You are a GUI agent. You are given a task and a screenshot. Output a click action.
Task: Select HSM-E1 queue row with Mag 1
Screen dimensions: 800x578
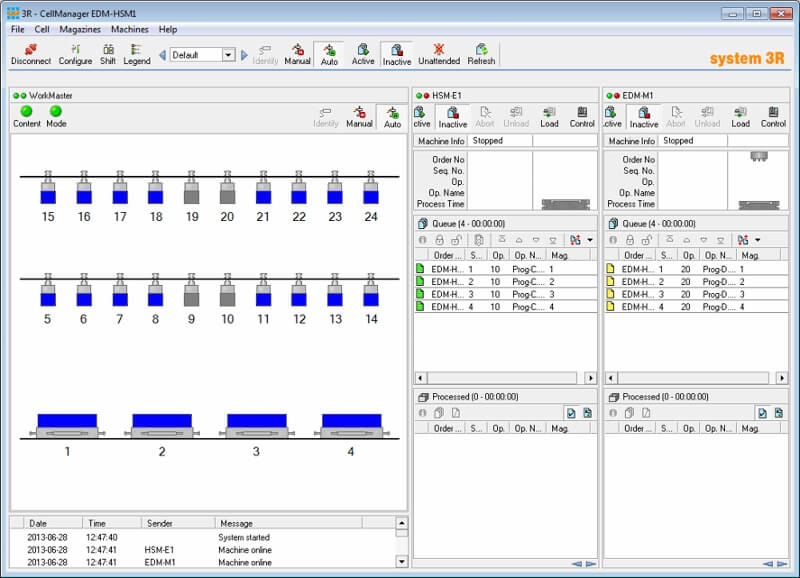[505, 269]
